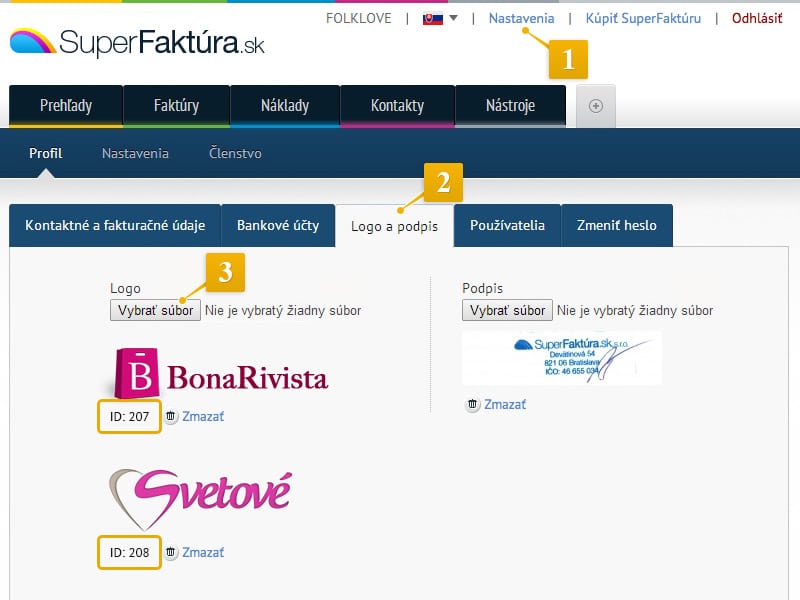The width and height of the screenshot is (800, 600).
Task: Click the plus icon tab after Nástroje
Action: point(595,106)
